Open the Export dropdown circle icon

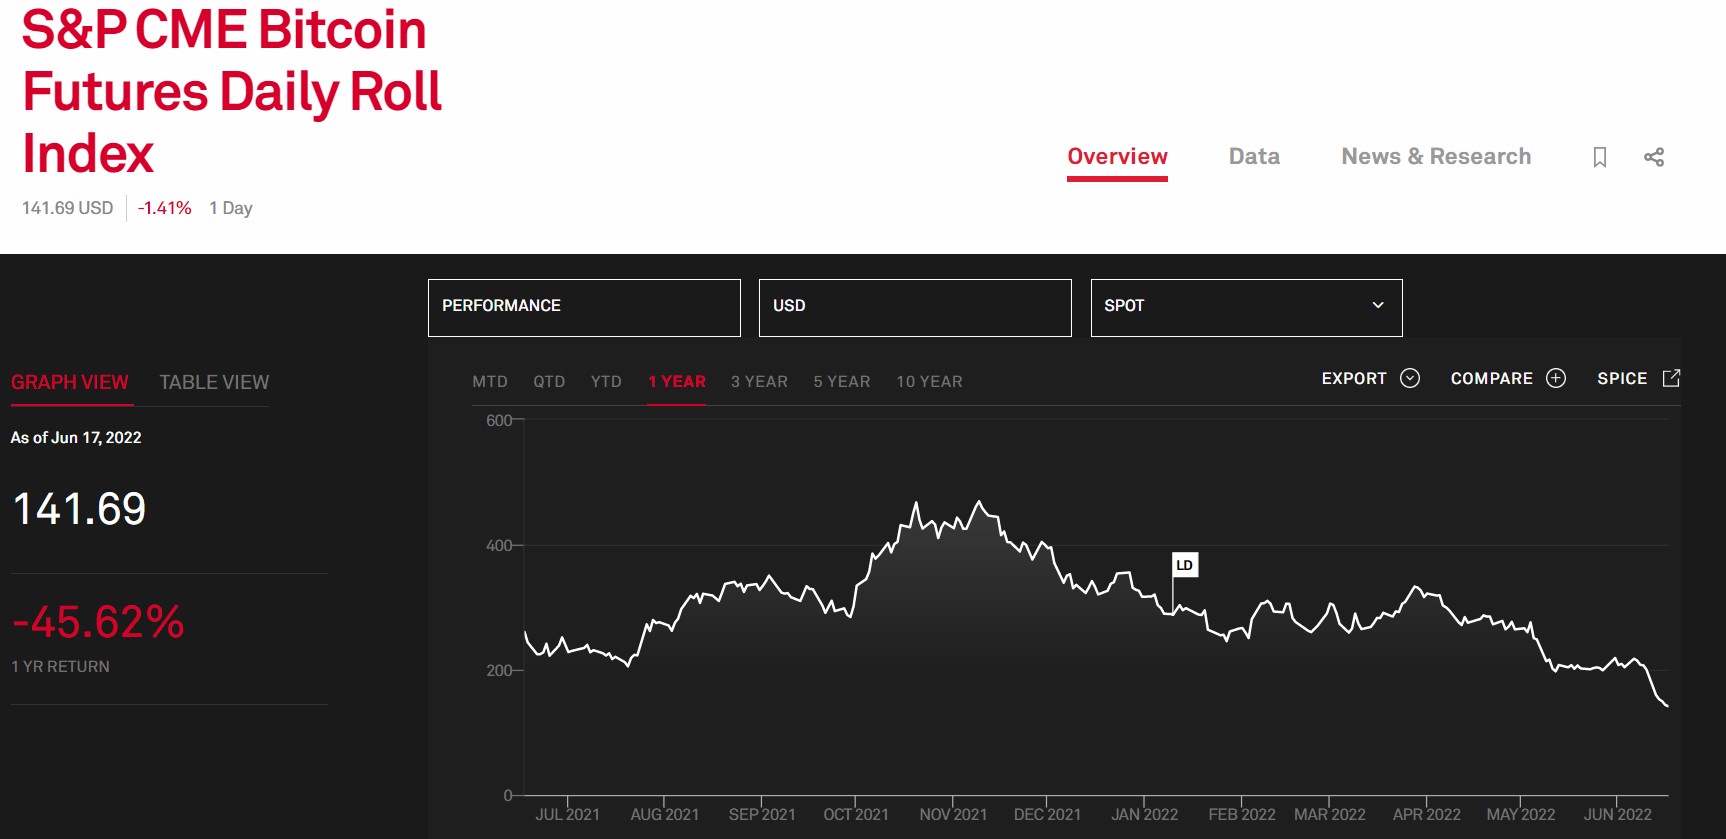pyautogui.click(x=1410, y=378)
